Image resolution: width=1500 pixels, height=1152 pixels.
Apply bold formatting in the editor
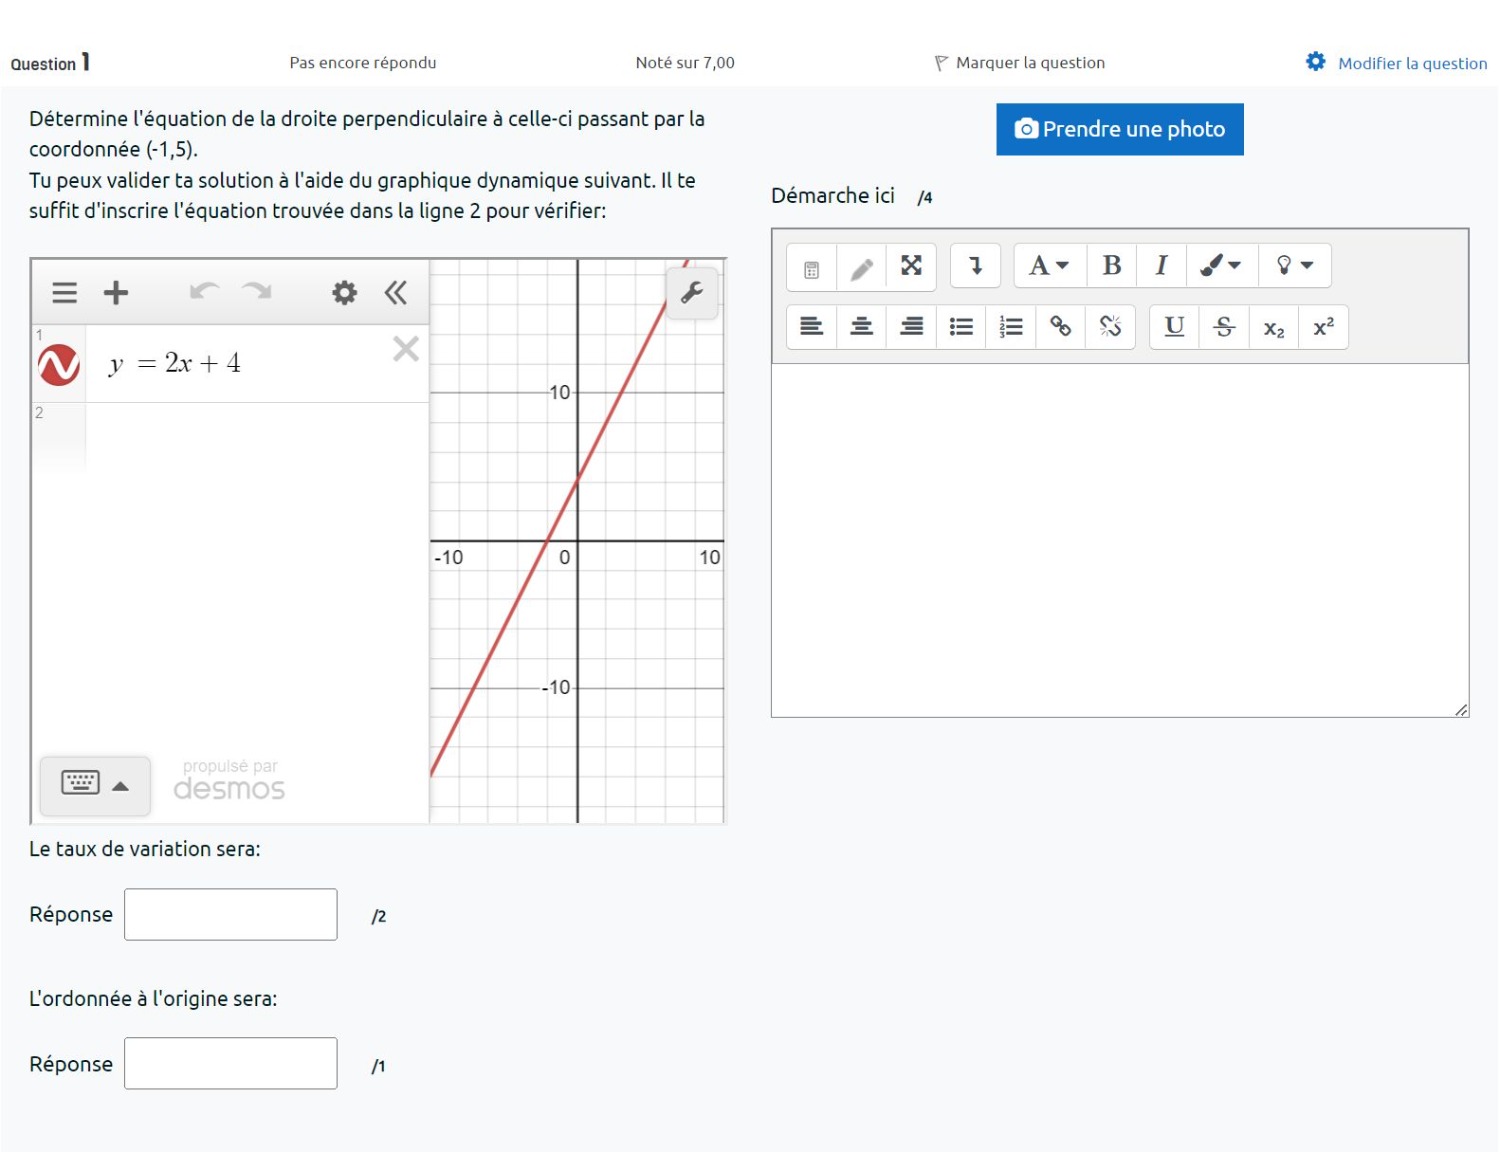[x=1111, y=266]
